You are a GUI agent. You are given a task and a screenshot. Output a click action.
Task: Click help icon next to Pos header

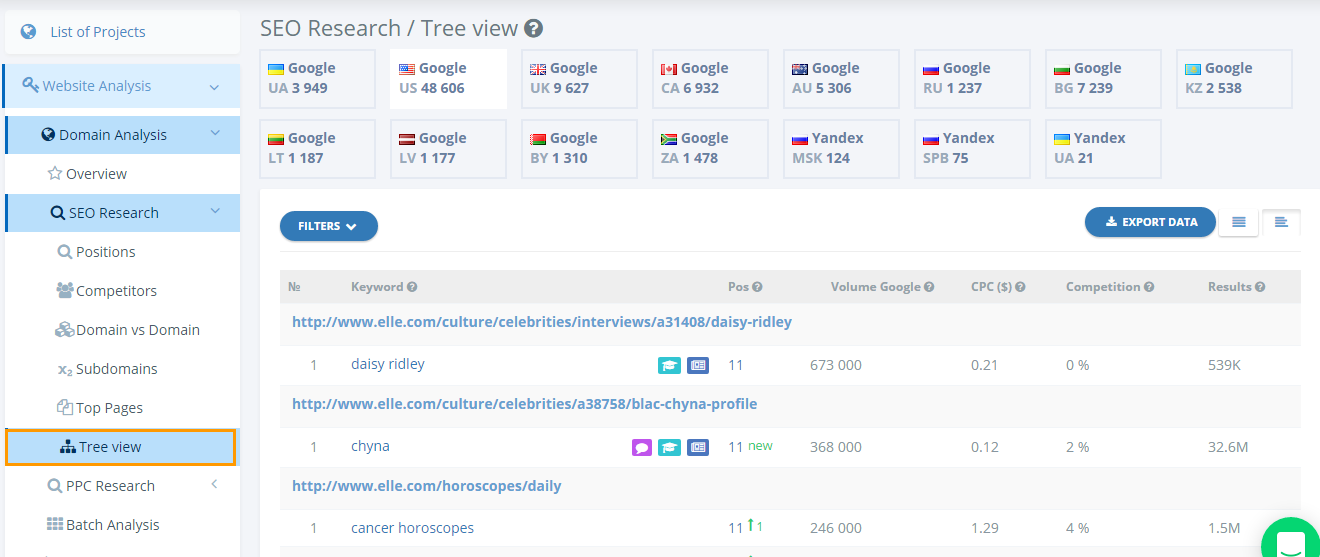[x=757, y=287]
